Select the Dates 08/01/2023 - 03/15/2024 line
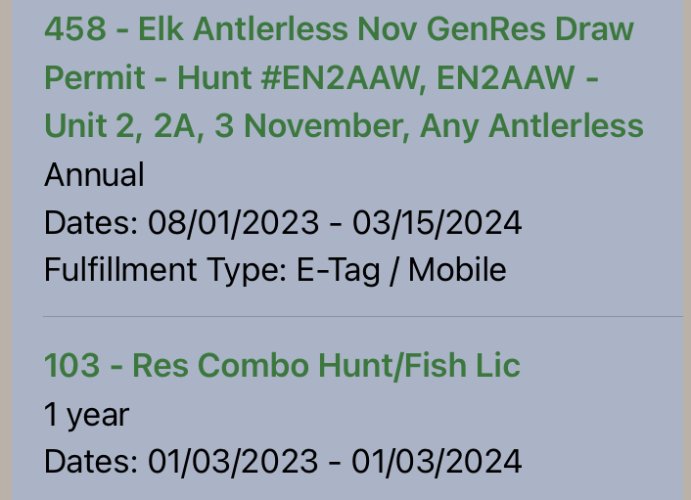The width and height of the screenshot is (691, 500). 283,222
